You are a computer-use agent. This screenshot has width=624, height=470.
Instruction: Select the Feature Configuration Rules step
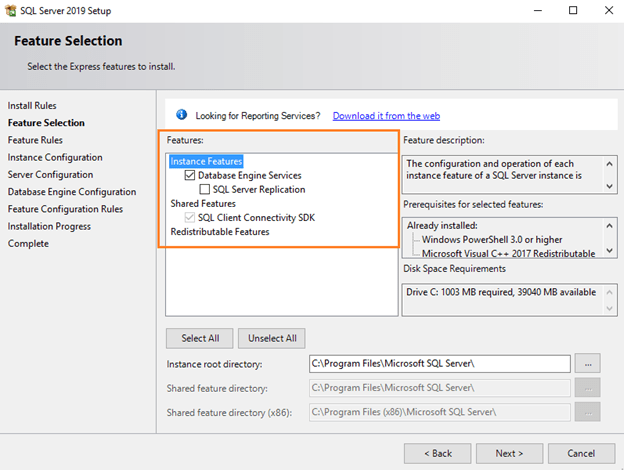coord(65,209)
